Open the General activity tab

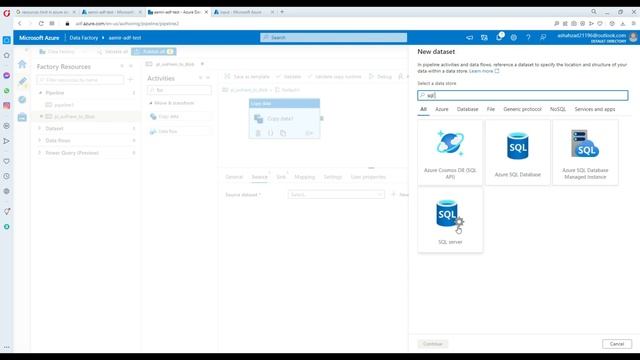click(234, 177)
